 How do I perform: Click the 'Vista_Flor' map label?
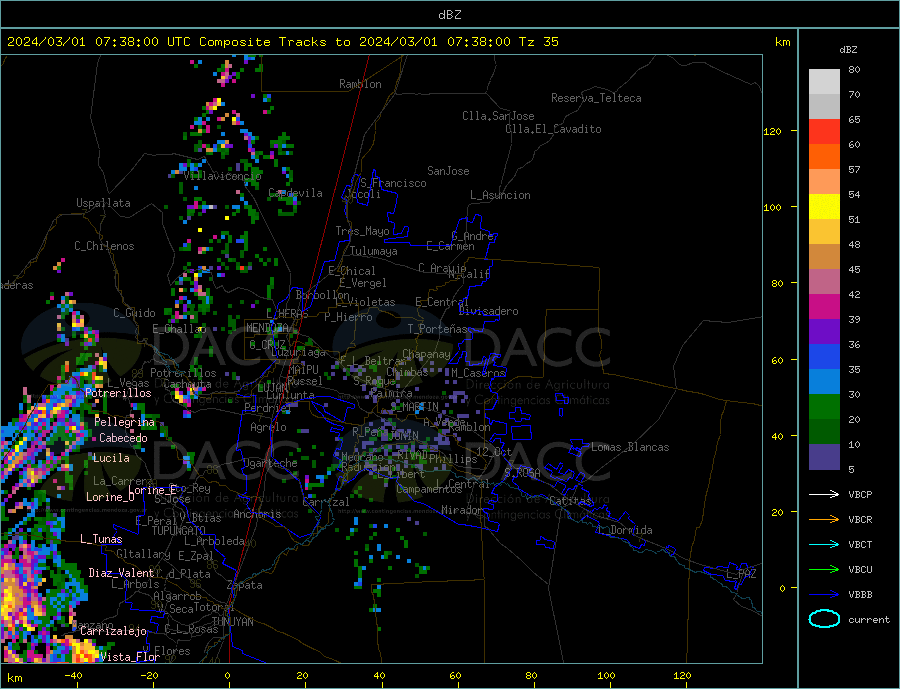point(130,657)
